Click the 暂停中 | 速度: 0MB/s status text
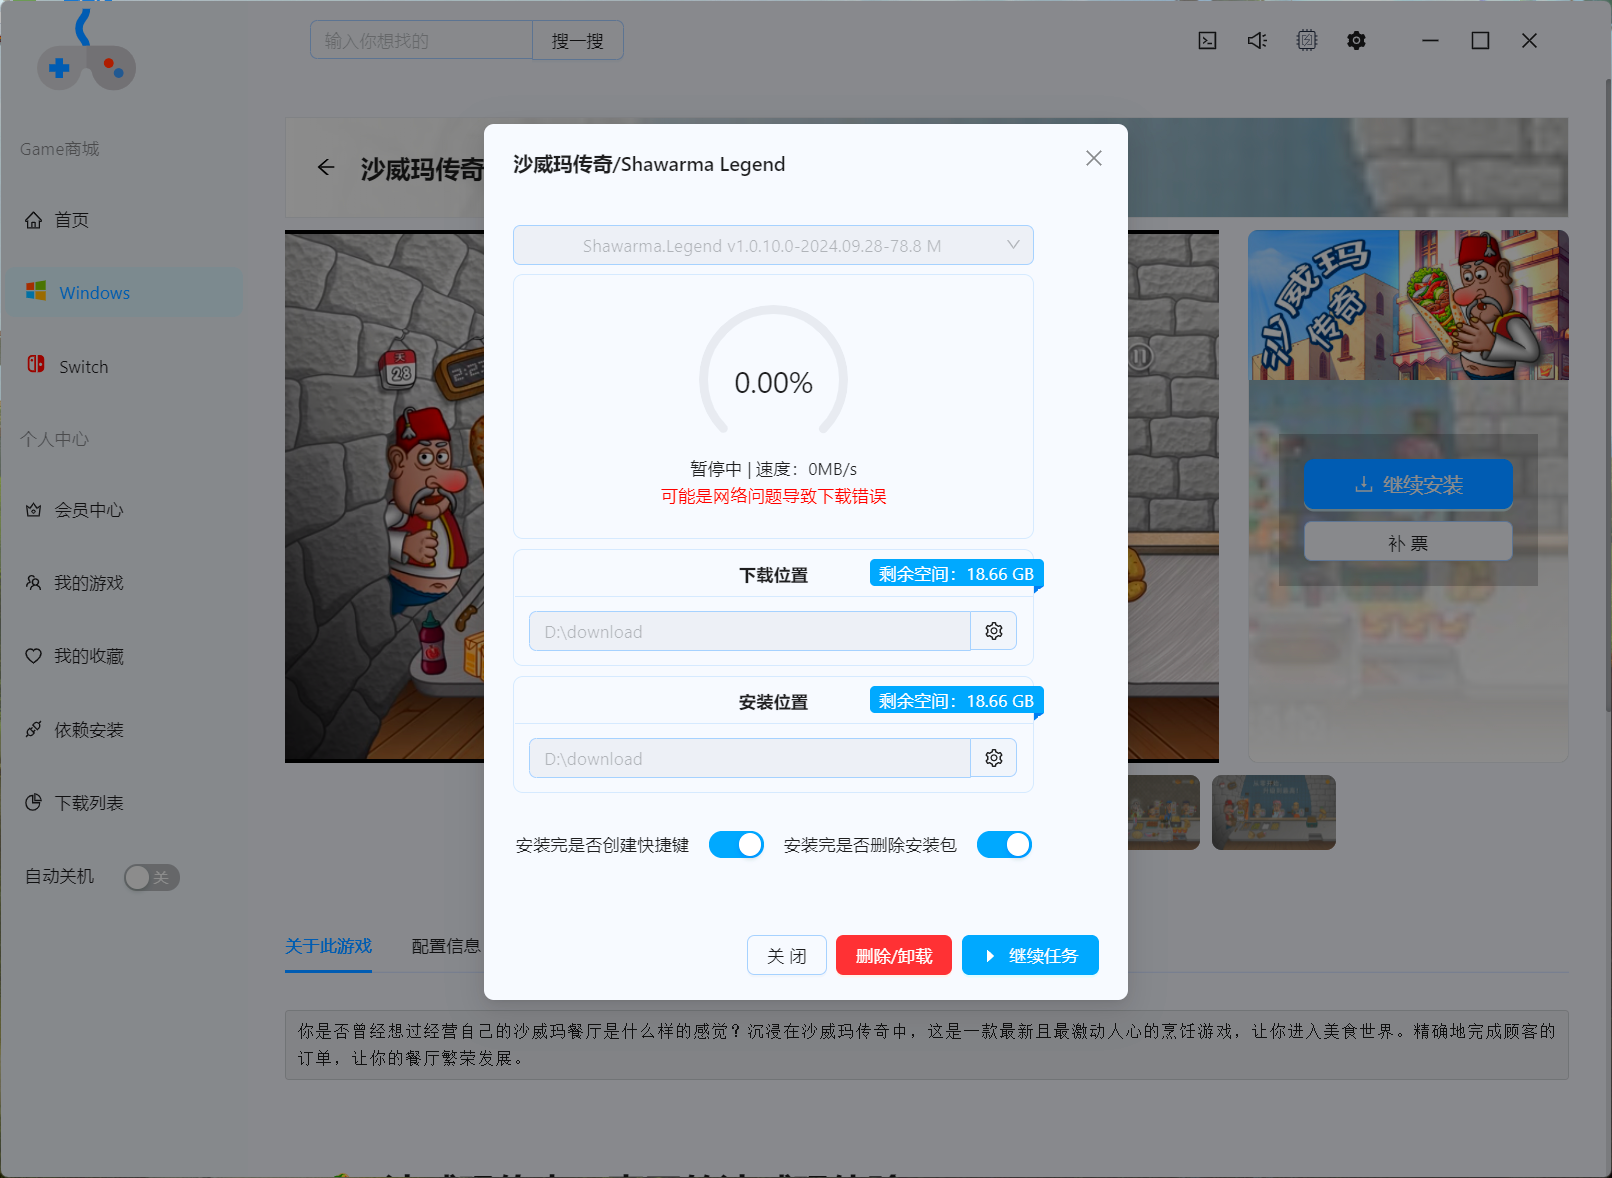 coord(773,469)
